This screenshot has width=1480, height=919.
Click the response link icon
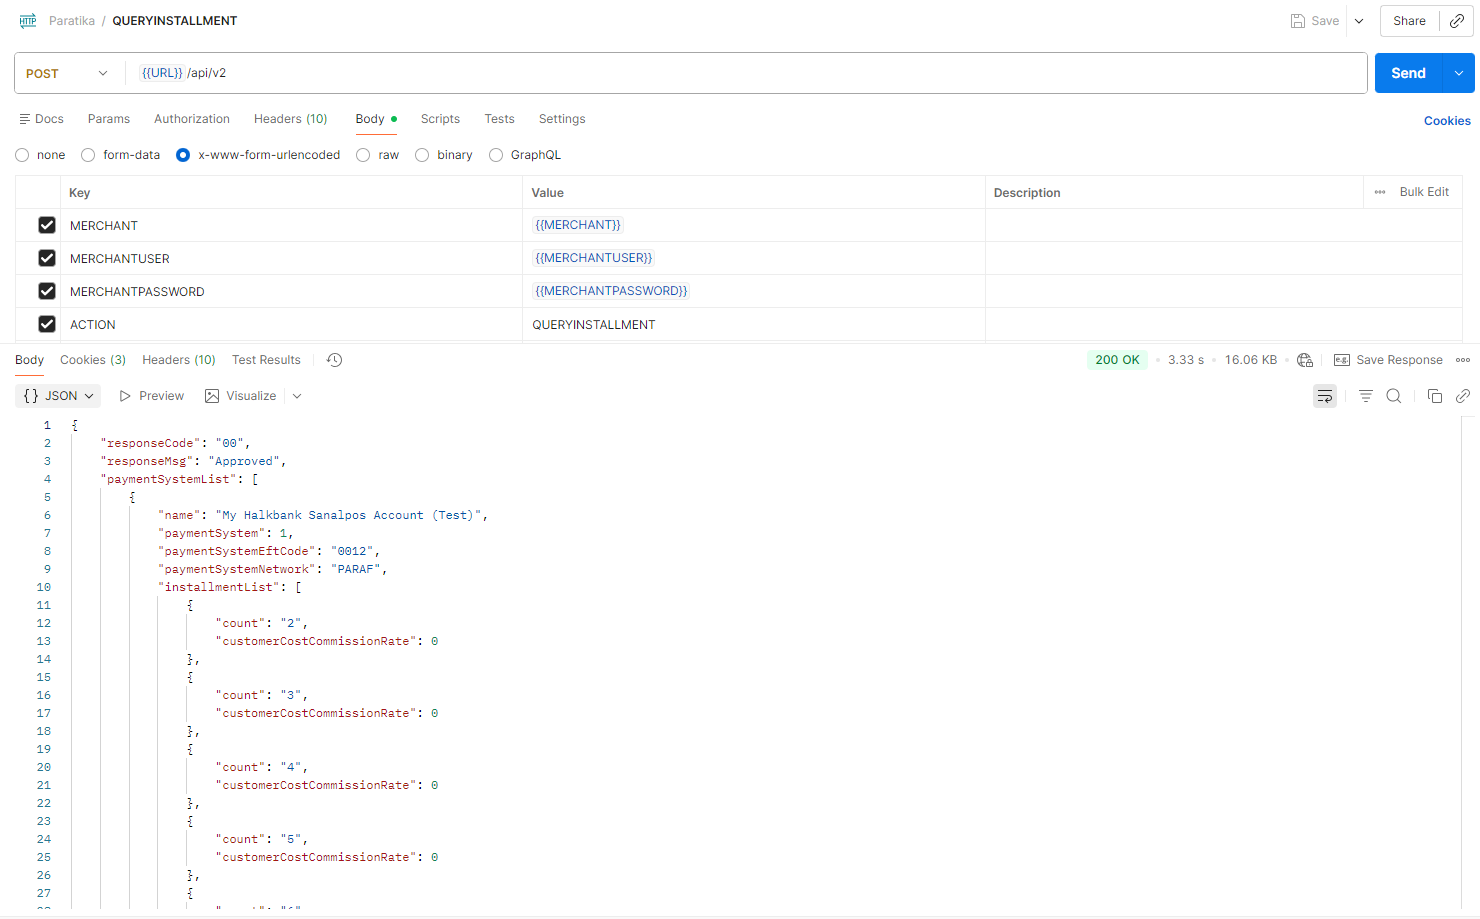1462,396
